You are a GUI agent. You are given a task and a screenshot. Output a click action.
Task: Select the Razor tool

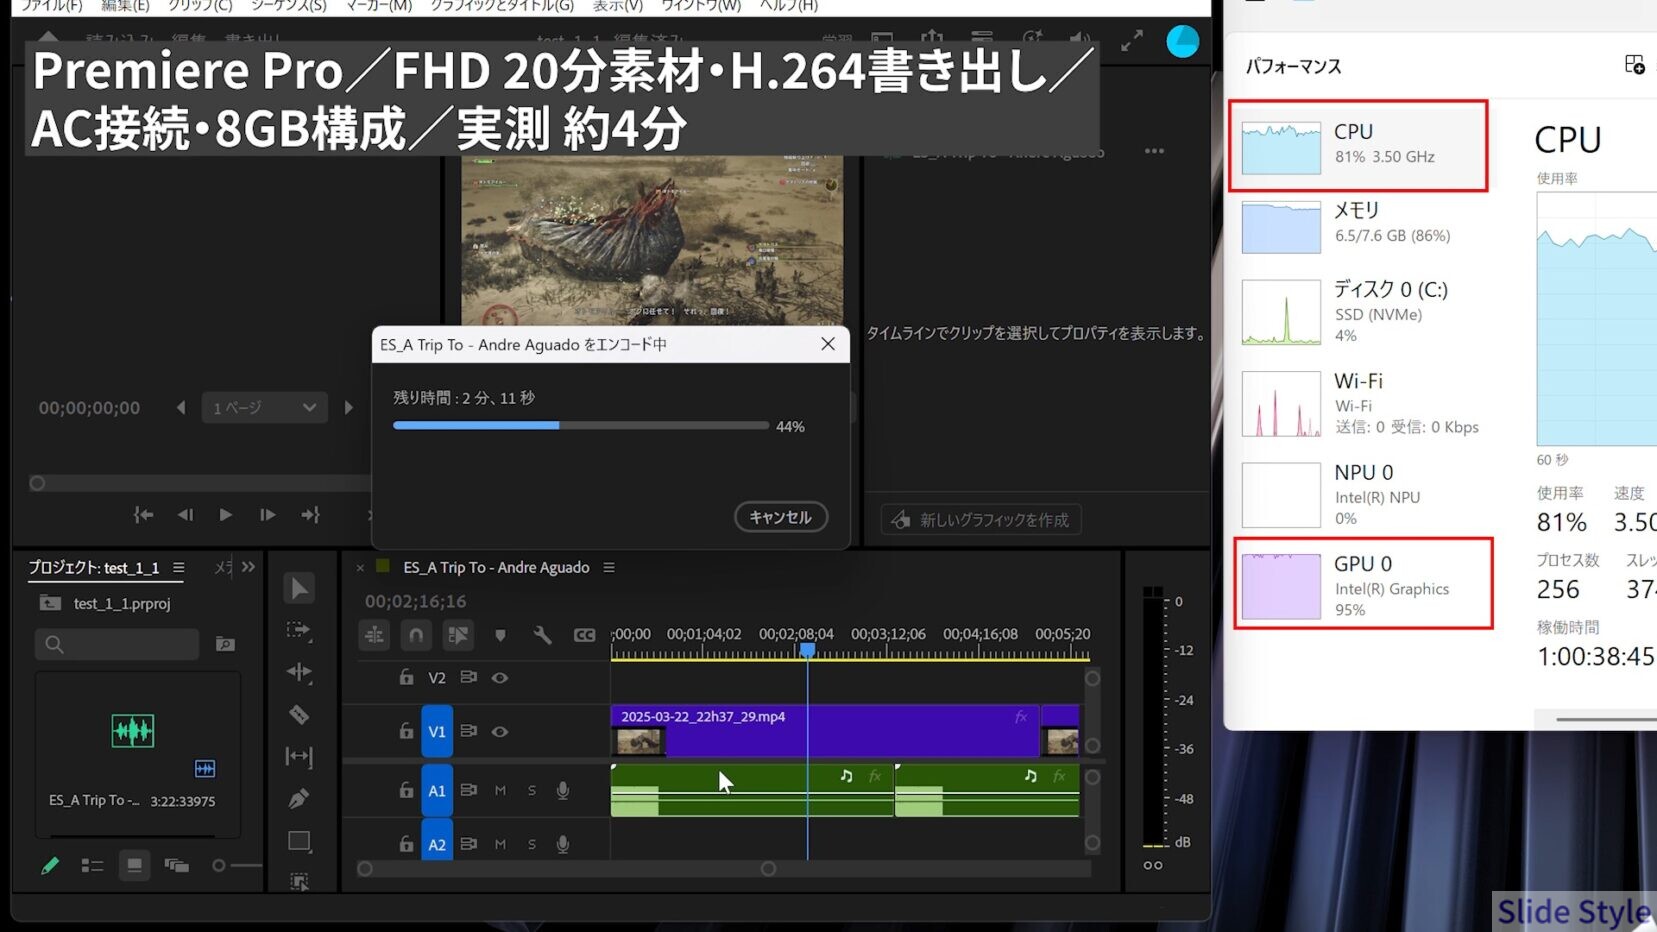coord(299,714)
